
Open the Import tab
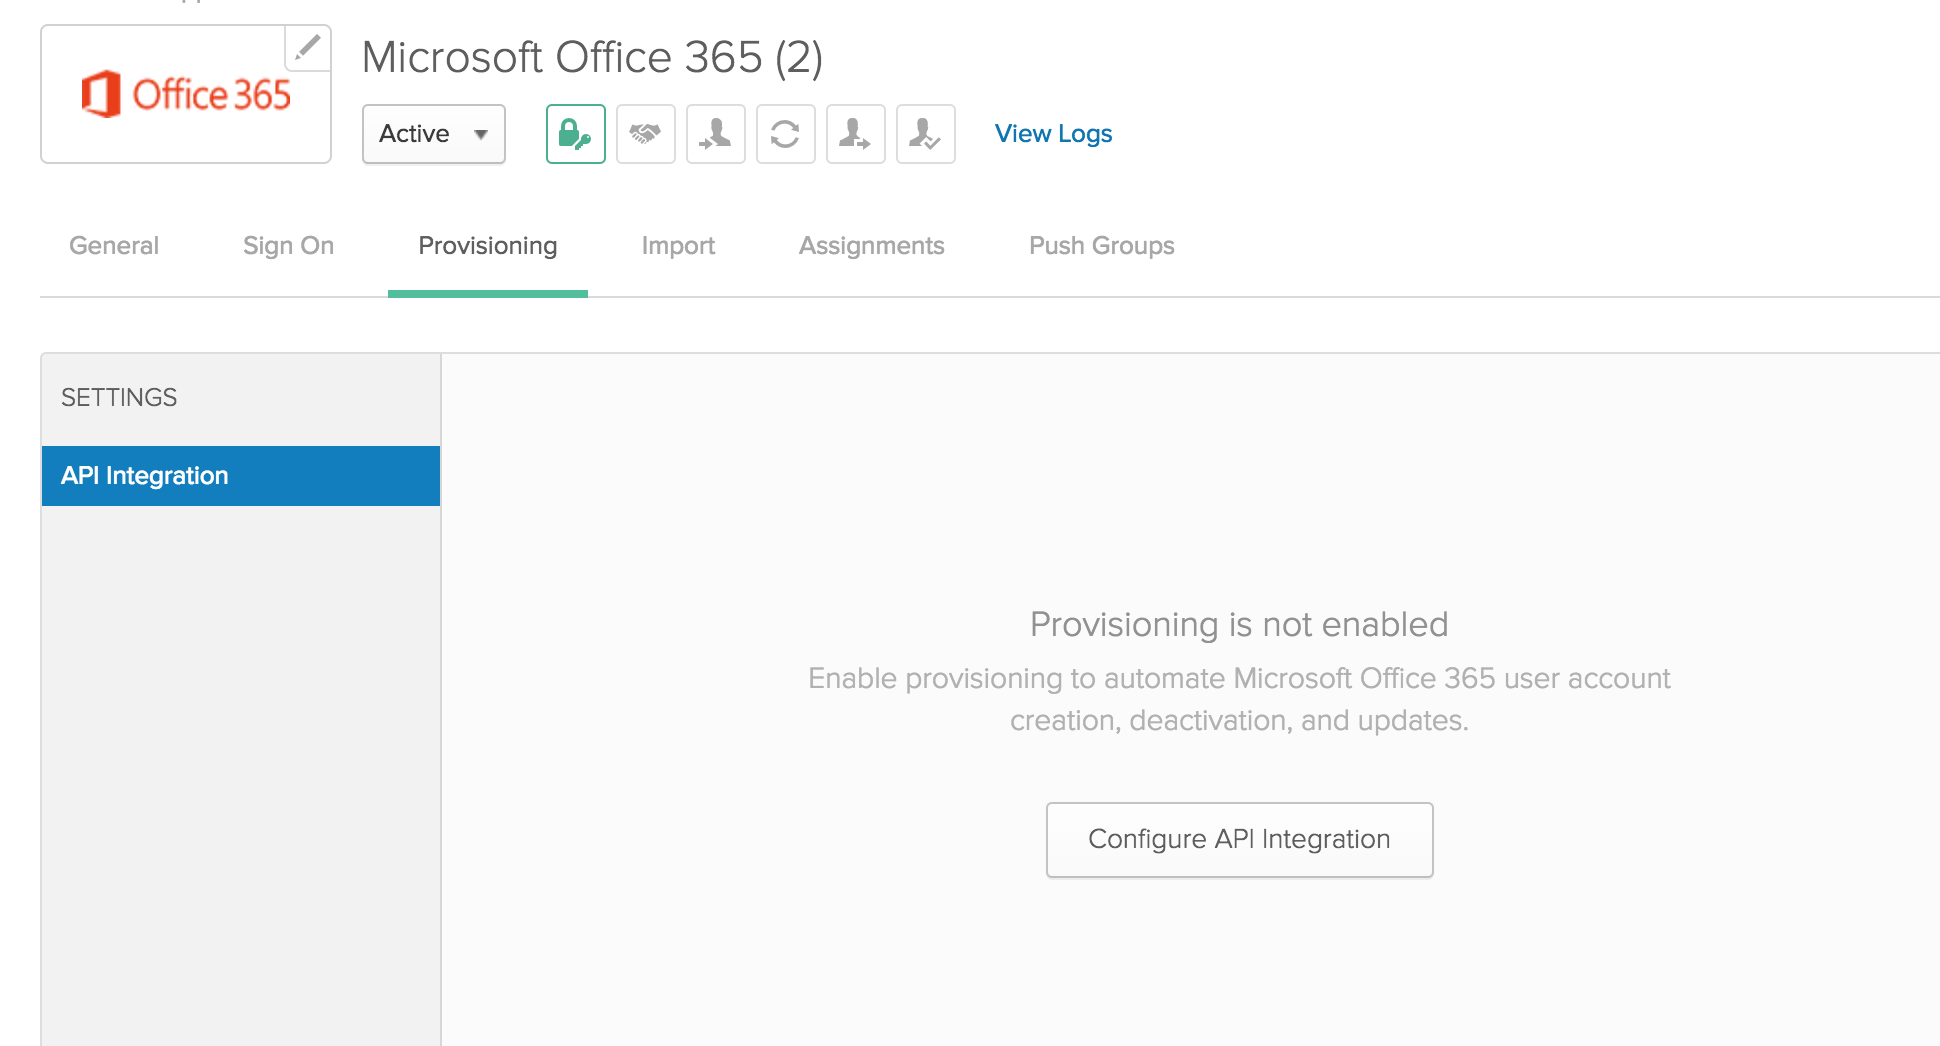point(678,246)
